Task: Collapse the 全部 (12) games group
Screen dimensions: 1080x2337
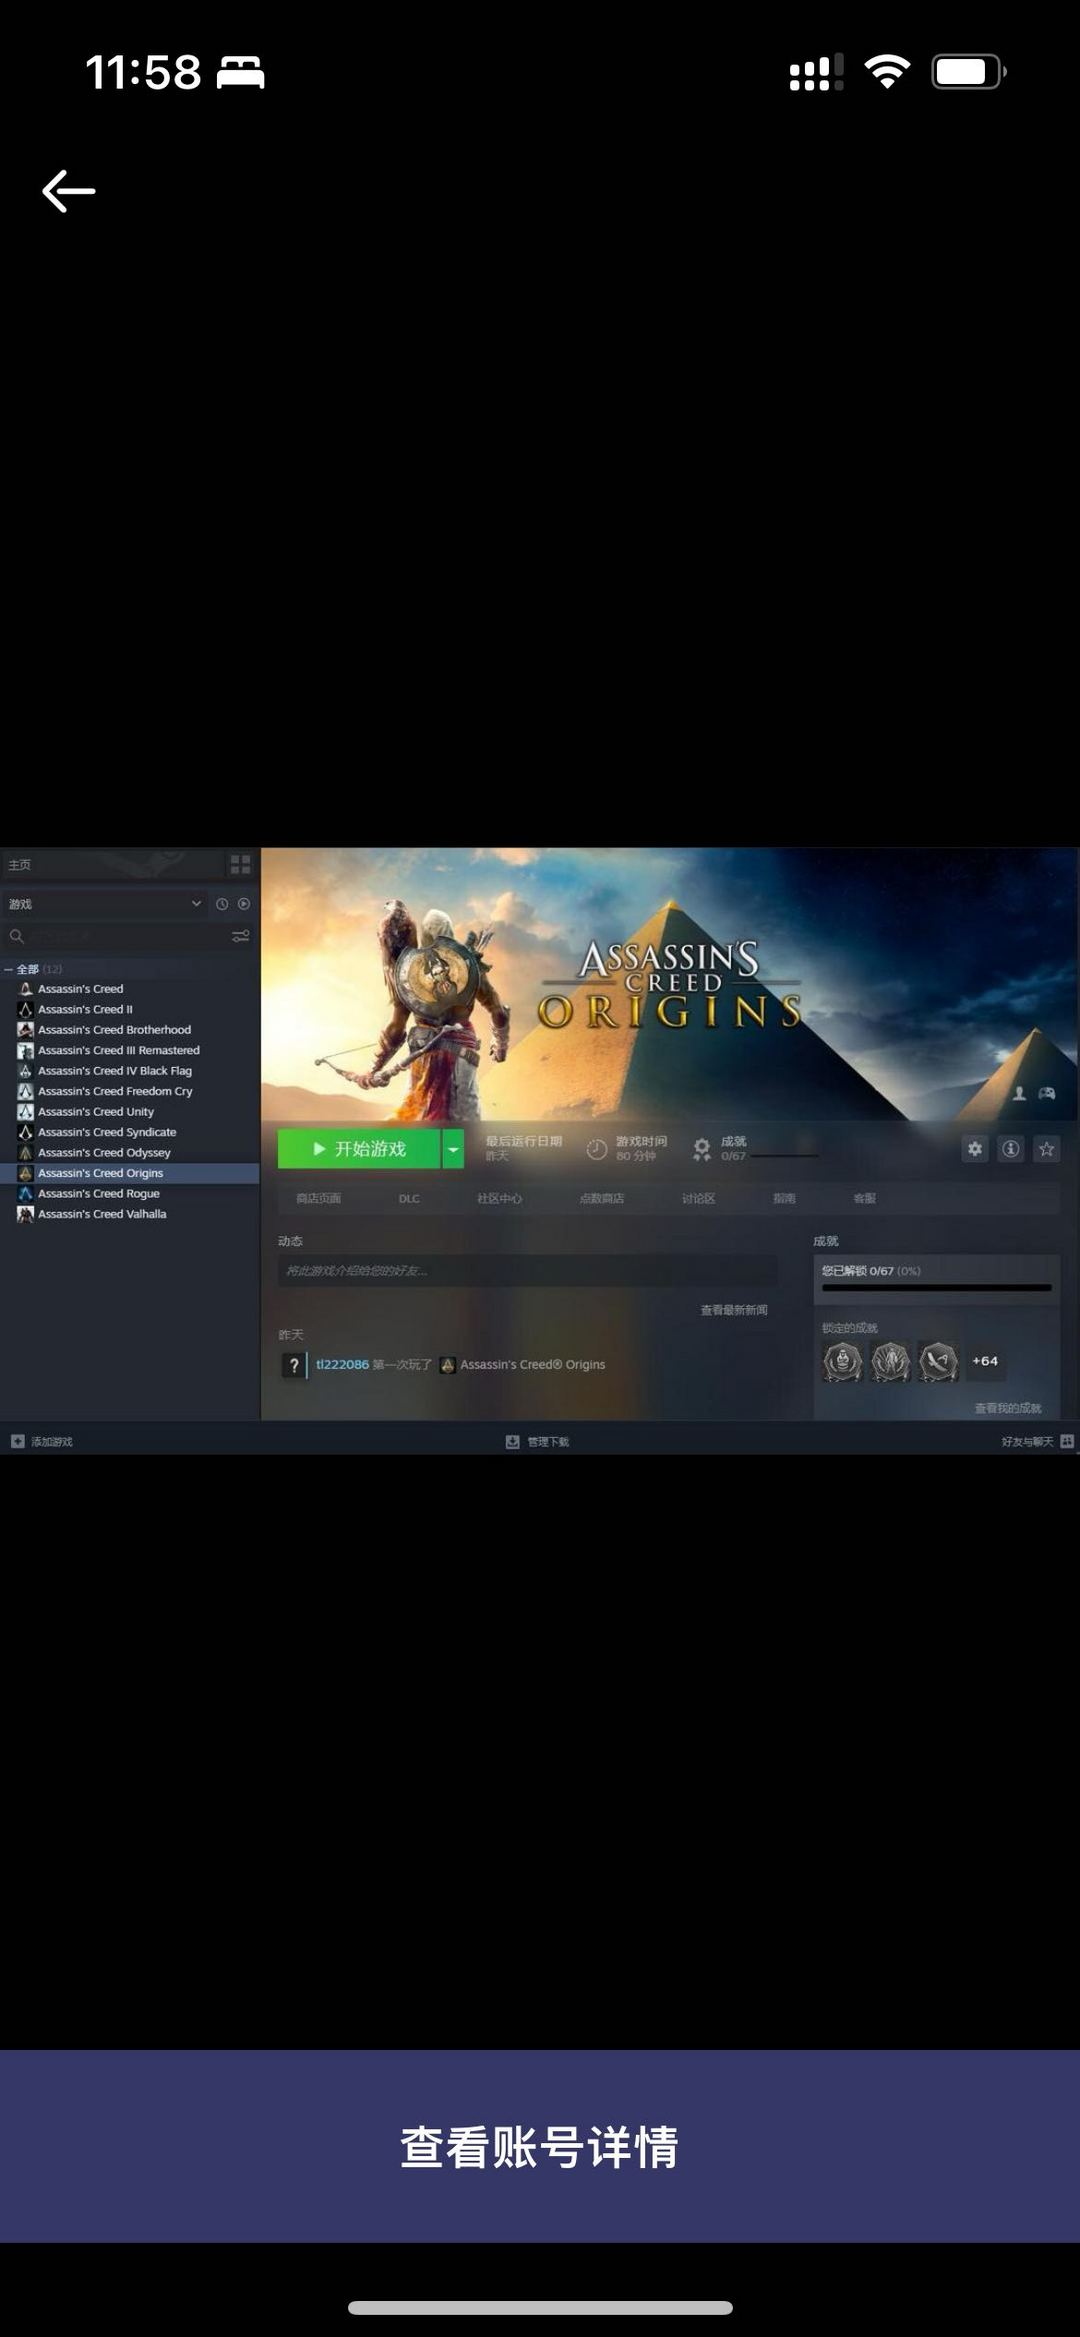Action: pos(9,969)
